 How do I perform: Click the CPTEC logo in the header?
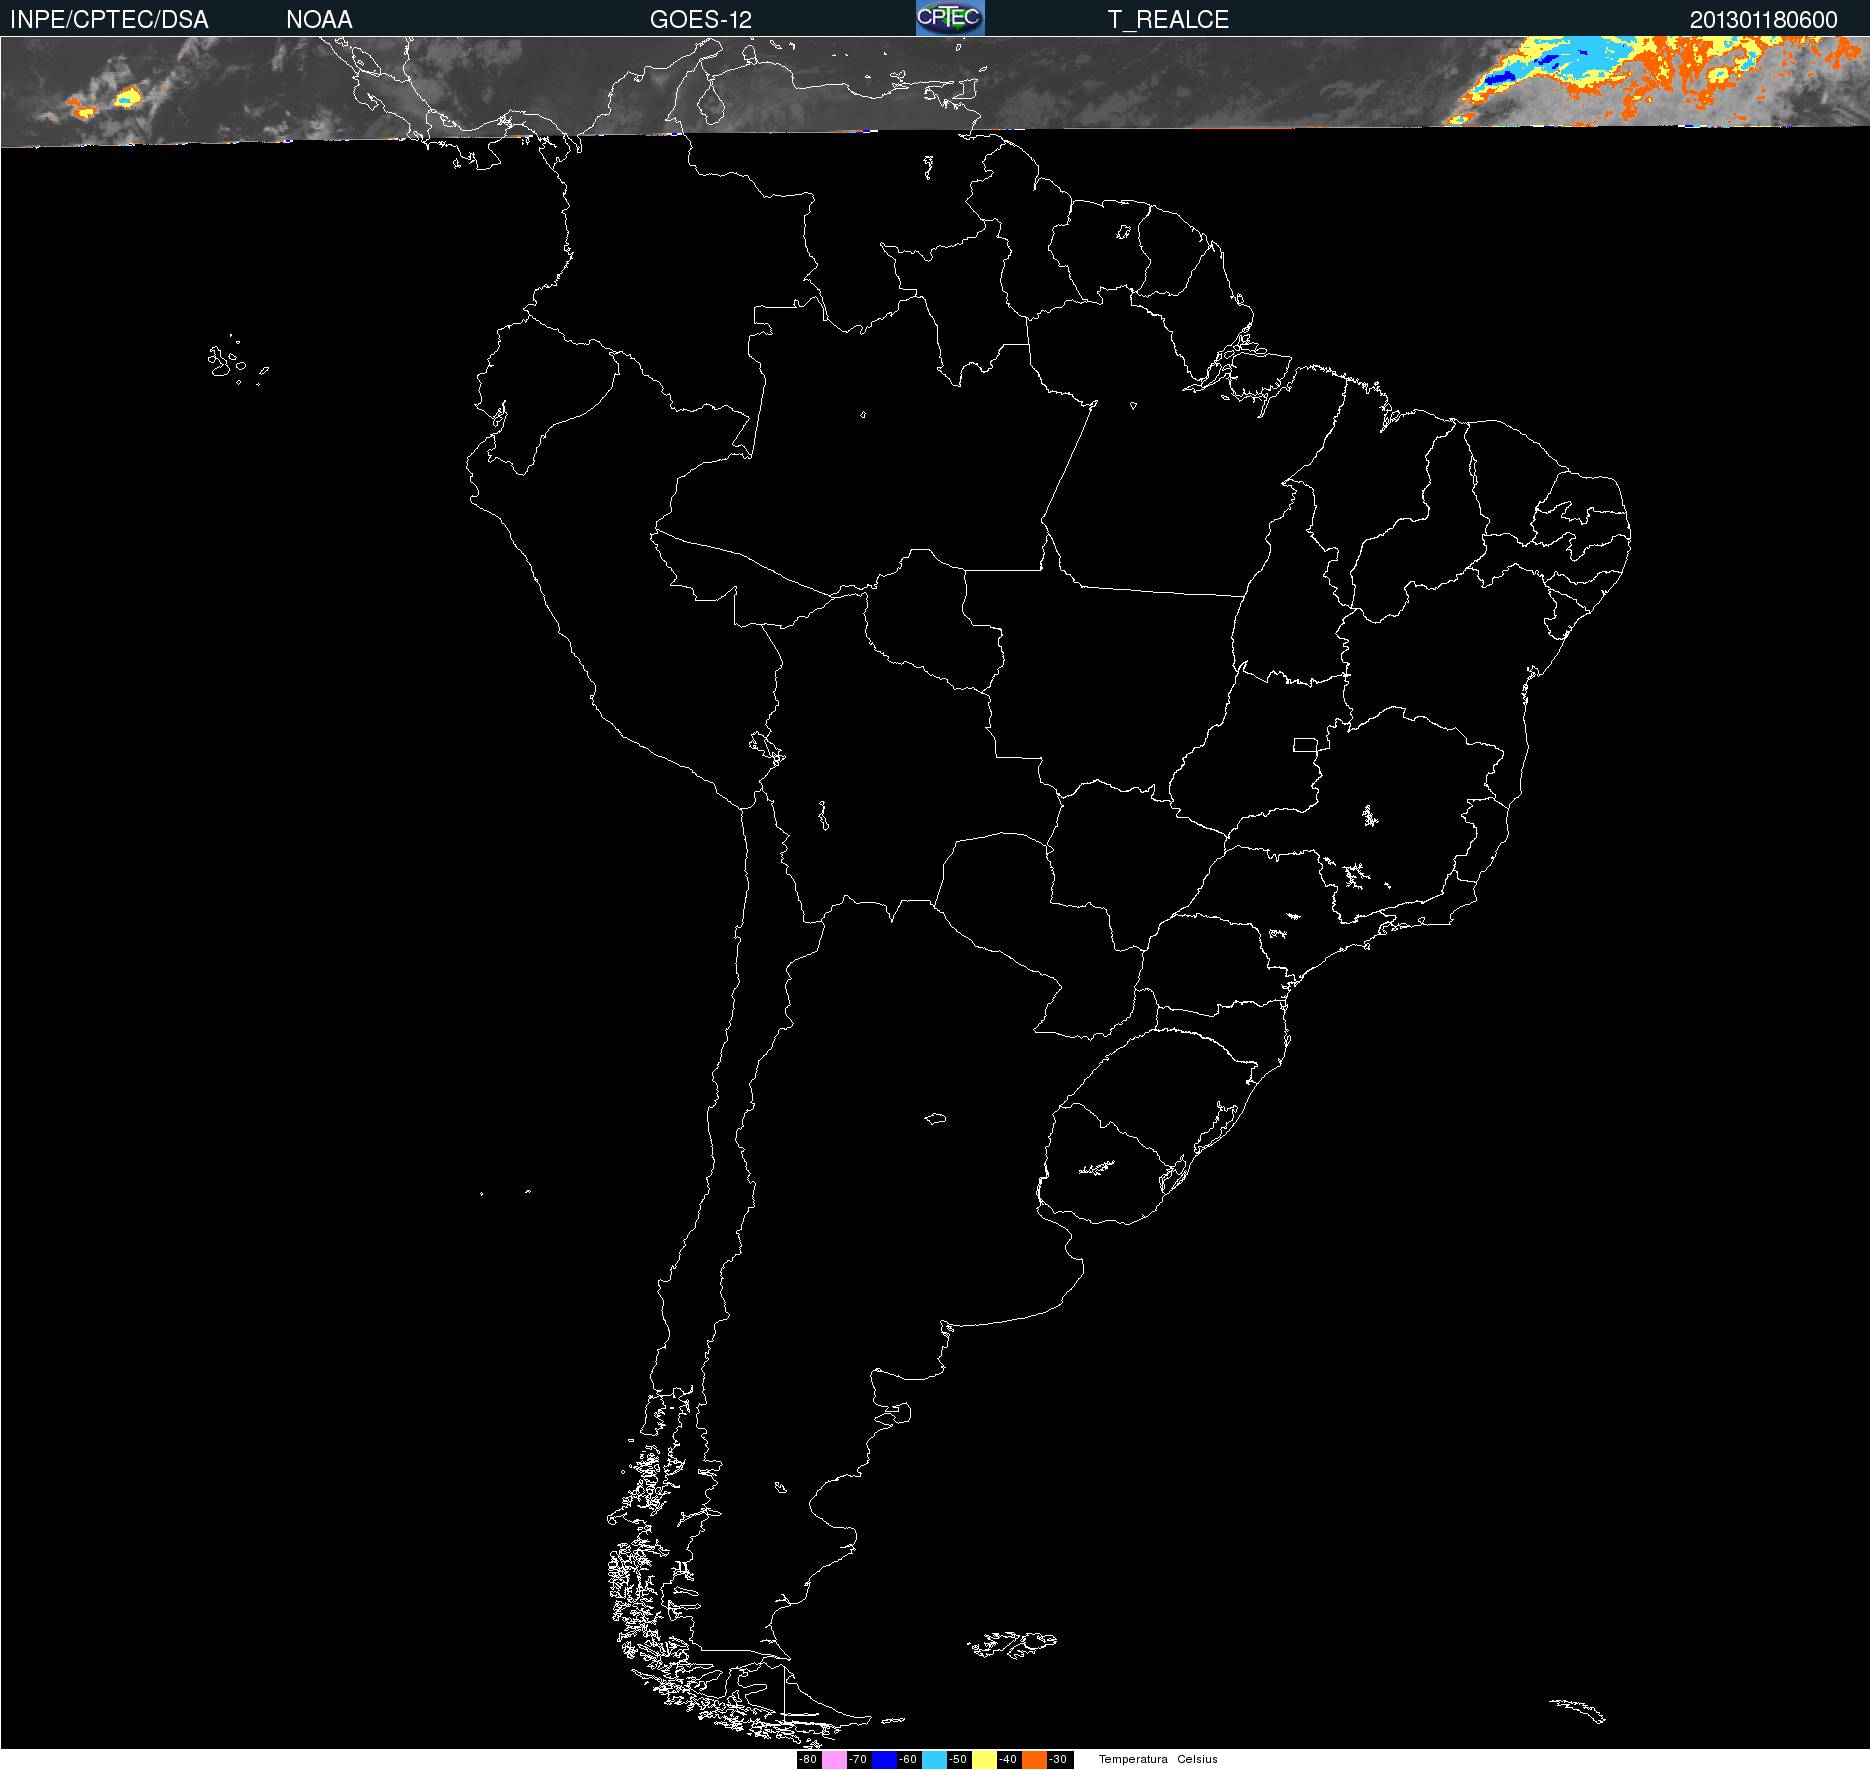pos(950,18)
